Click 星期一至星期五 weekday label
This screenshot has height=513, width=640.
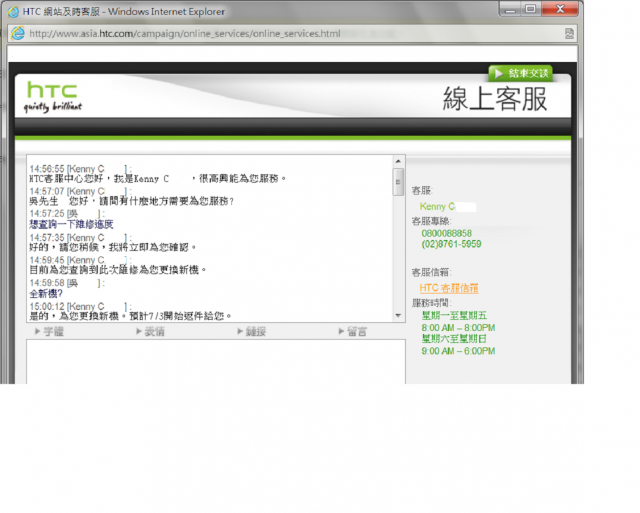pyautogui.click(x=454, y=315)
